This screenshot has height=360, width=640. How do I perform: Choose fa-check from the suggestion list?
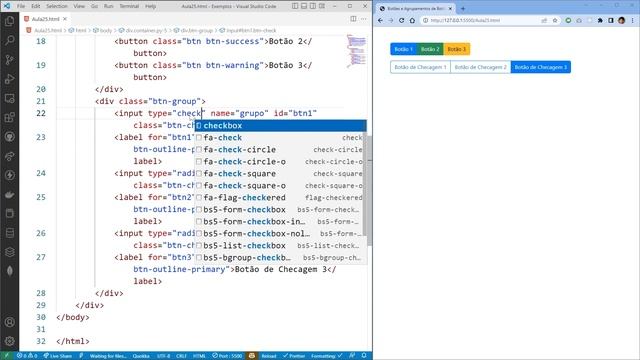tap(280, 138)
